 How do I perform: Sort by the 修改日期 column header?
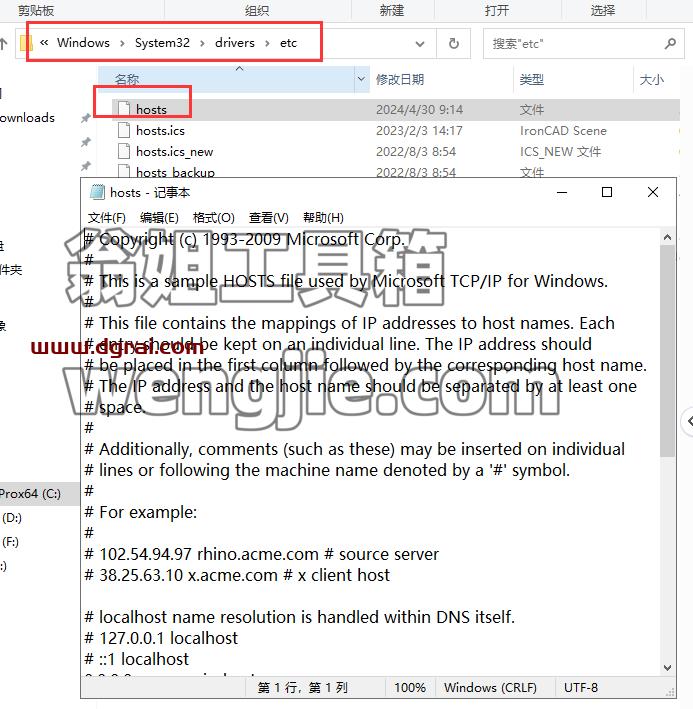[x=400, y=80]
